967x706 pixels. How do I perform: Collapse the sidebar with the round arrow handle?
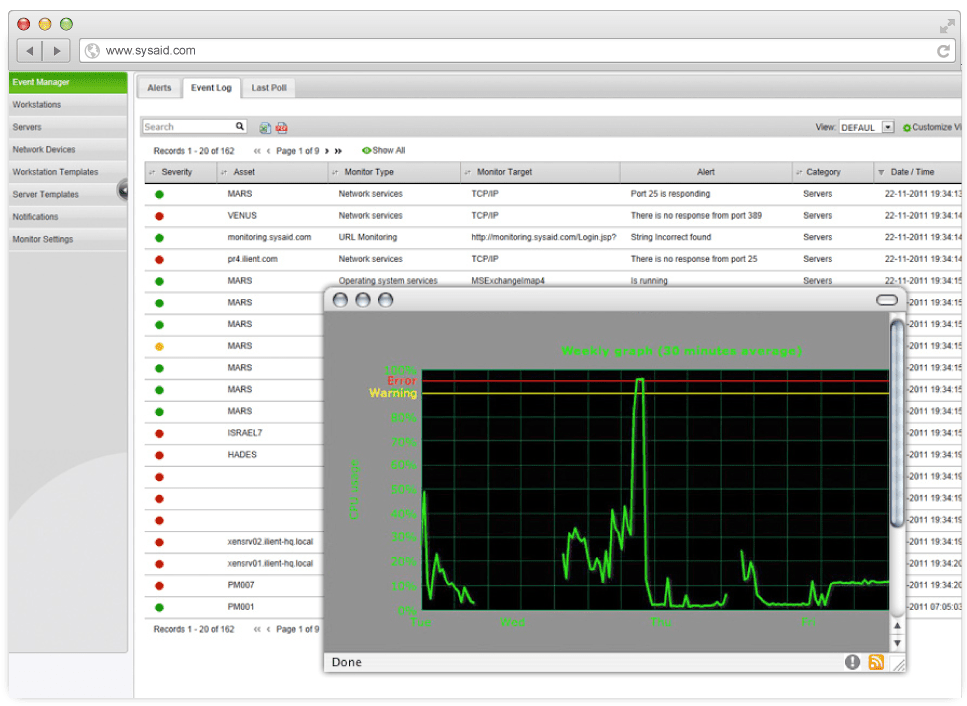[x=123, y=190]
